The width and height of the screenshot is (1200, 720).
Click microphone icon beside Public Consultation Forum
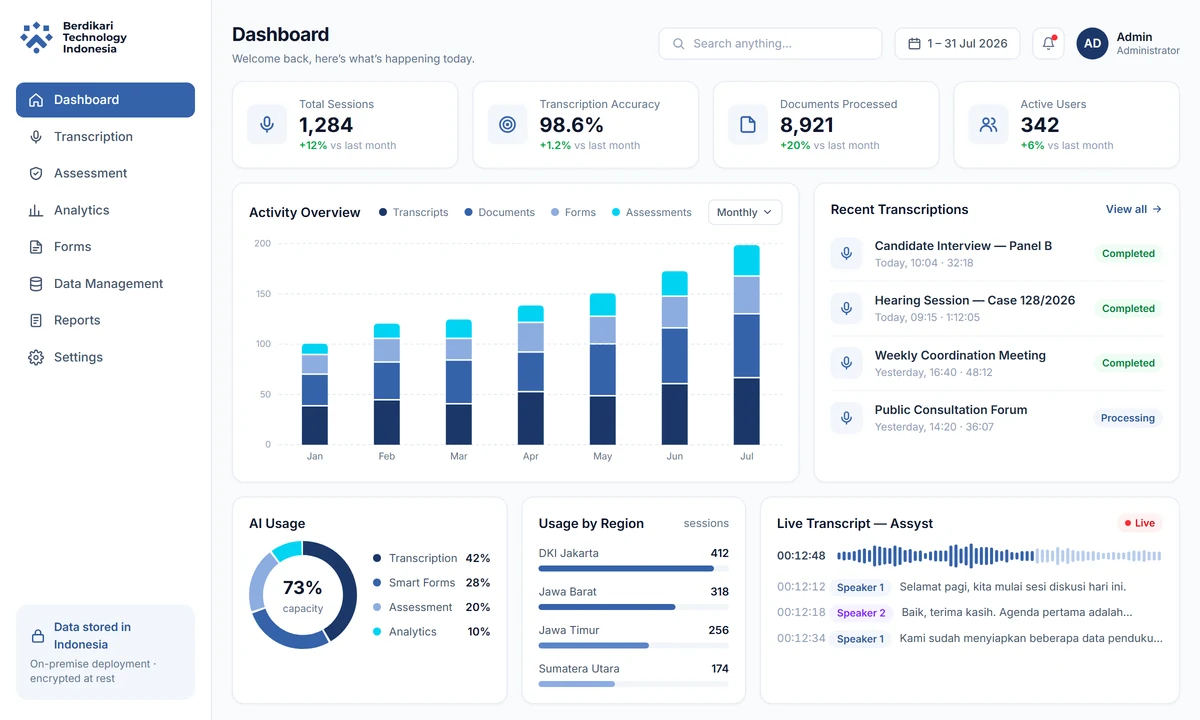[x=846, y=418]
